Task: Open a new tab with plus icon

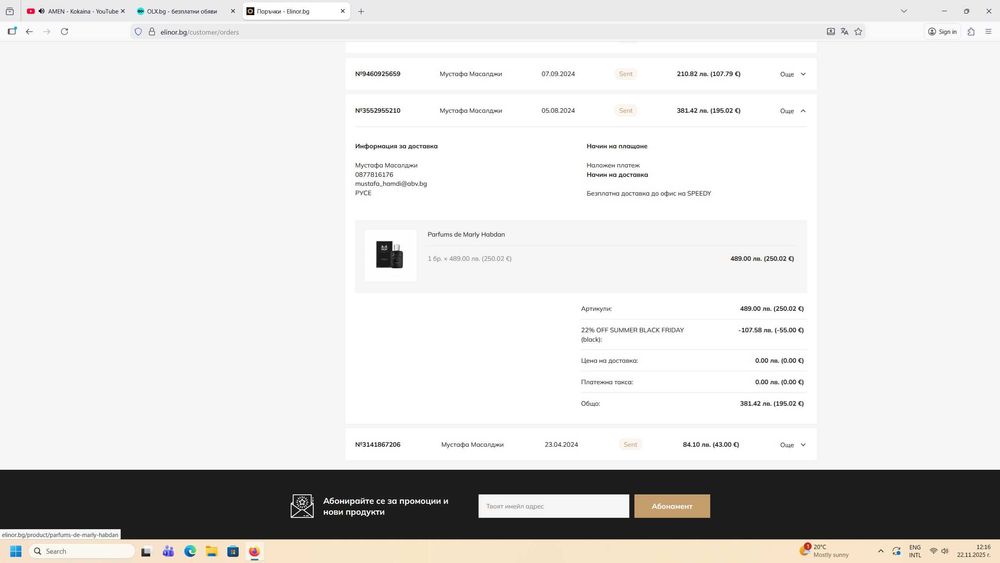Action: [361, 11]
